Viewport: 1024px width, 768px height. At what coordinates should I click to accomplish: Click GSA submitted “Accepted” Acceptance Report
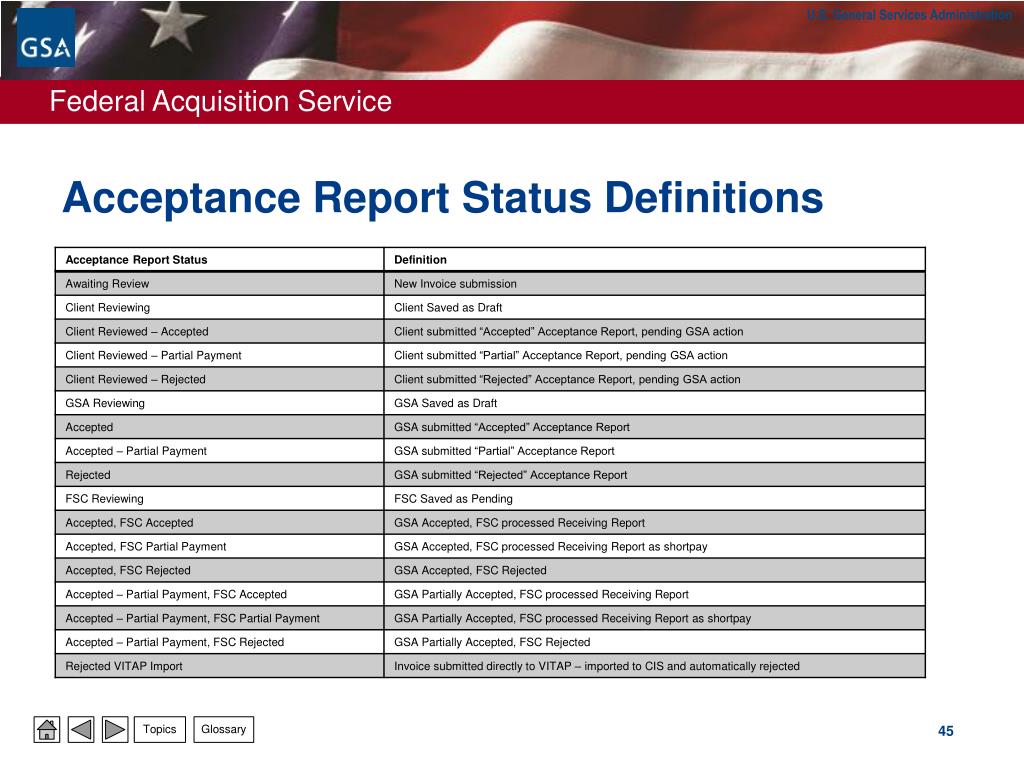point(655,427)
